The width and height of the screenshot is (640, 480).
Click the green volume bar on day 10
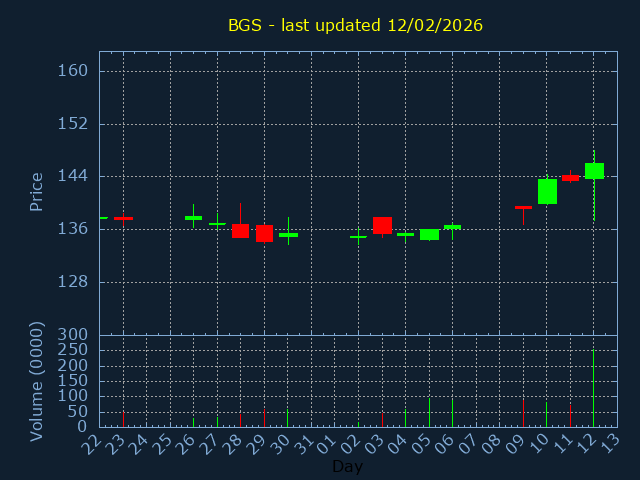coord(546,415)
